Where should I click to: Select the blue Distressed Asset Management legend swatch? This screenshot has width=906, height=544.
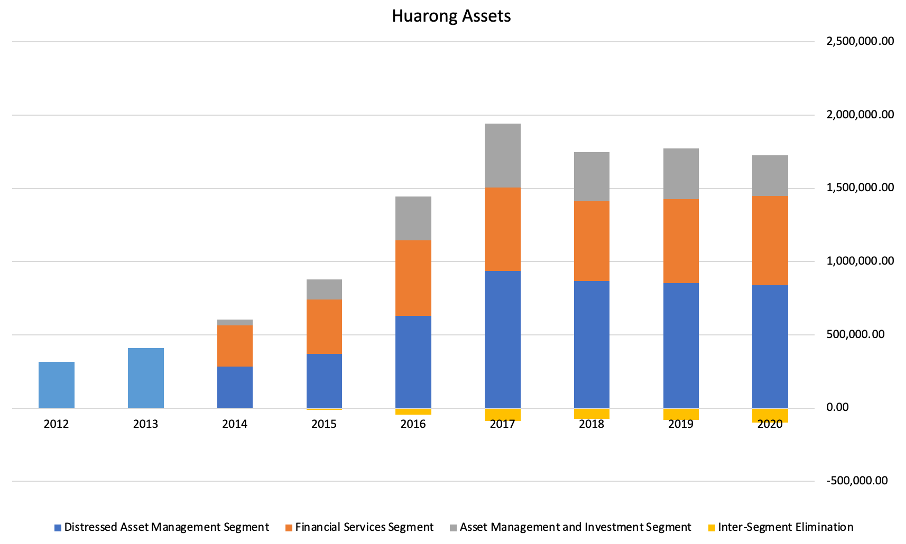tap(57, 528)
